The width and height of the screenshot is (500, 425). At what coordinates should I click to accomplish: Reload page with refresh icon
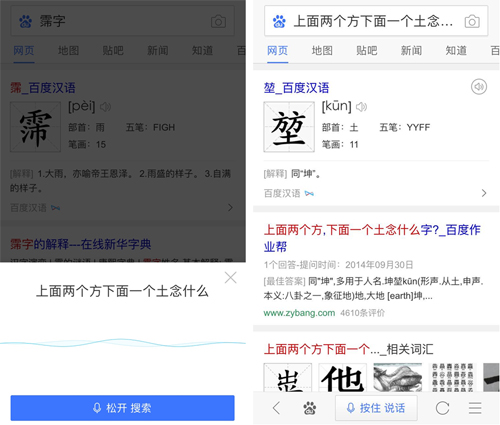[x=442, y=408]
